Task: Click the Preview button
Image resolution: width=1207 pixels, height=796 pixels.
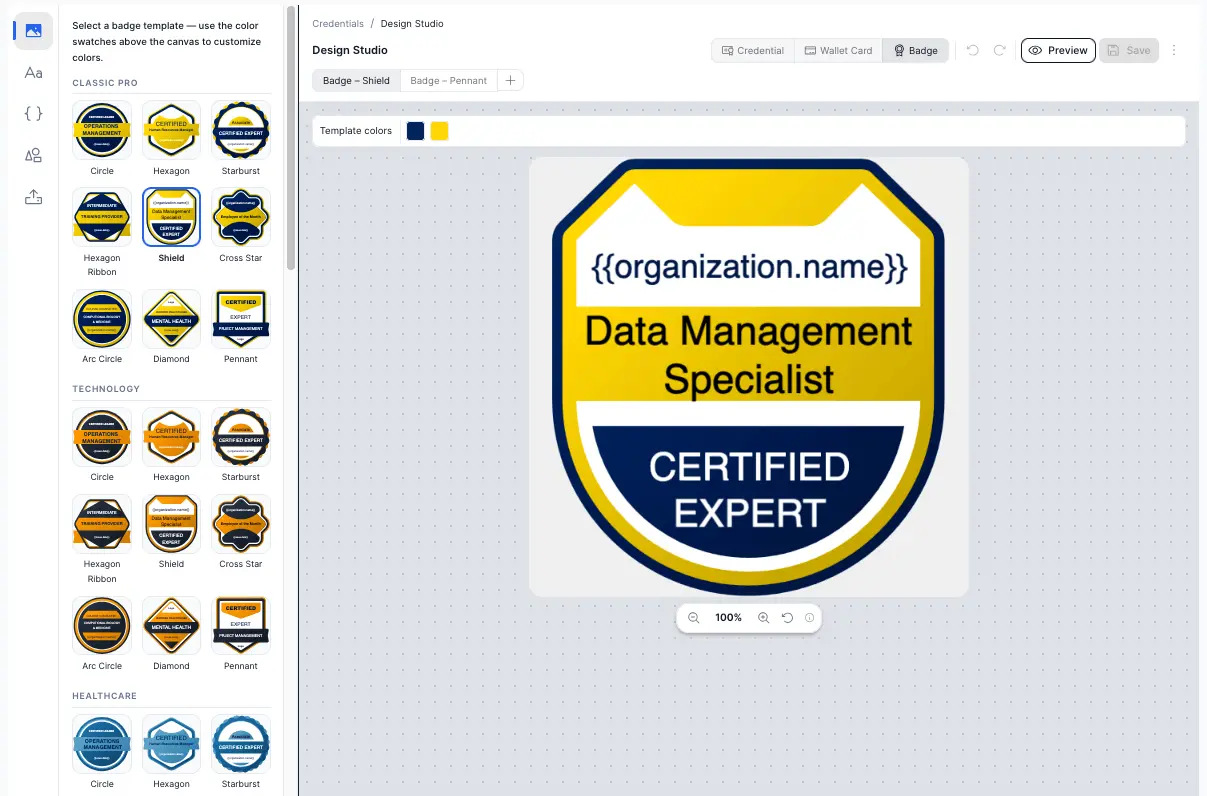Action: point(1058,50)
